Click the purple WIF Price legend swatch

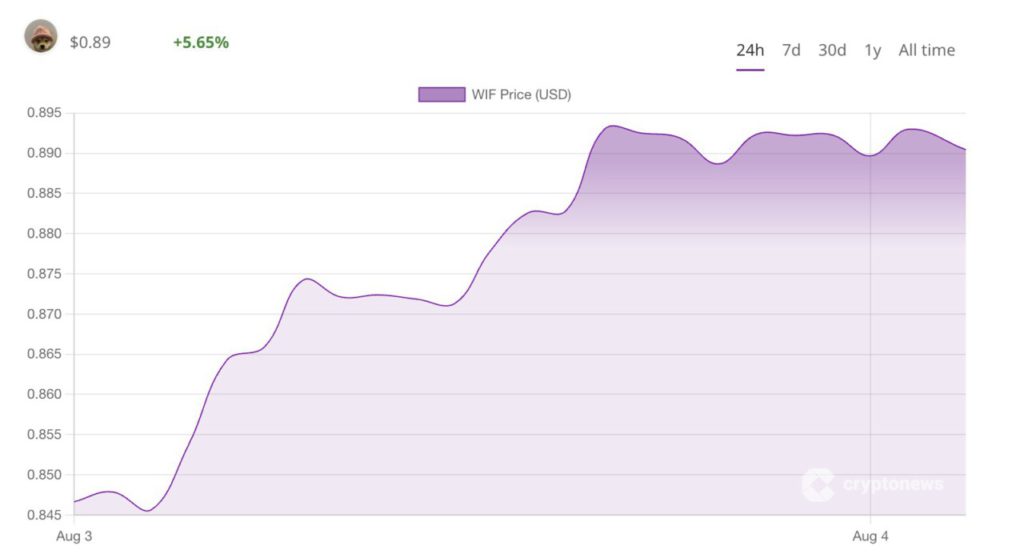(441, 94)
